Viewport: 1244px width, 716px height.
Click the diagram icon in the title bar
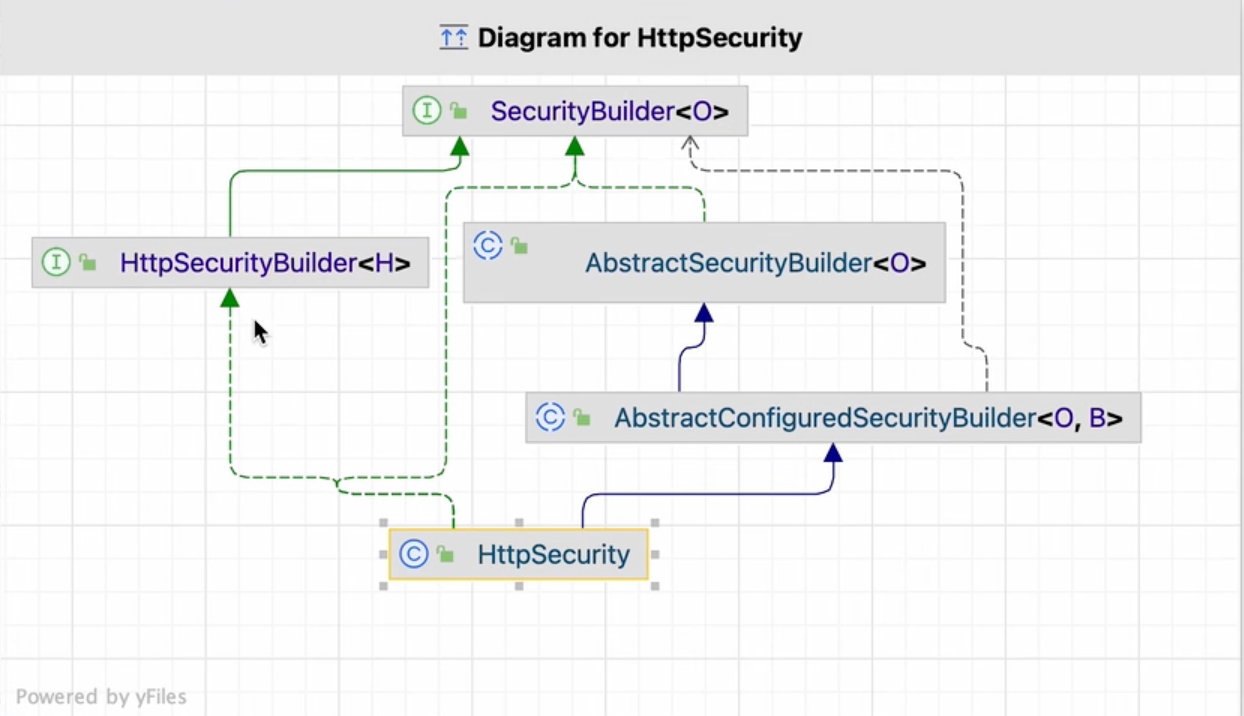[453, 38]
